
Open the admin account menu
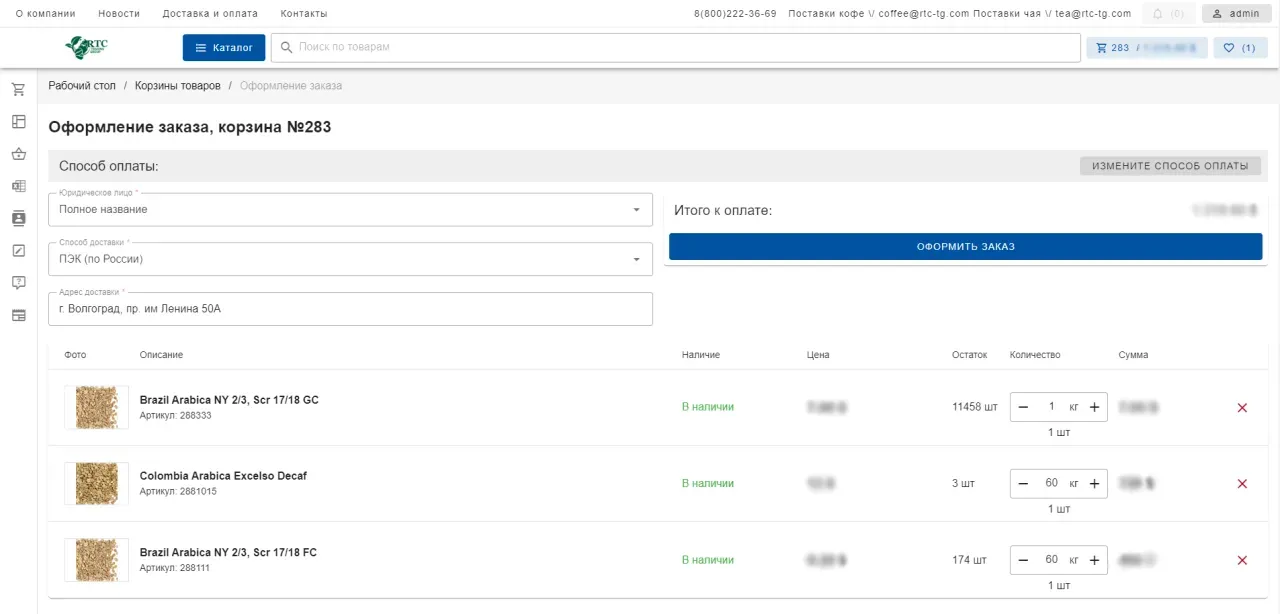(x=1236, y=13)
